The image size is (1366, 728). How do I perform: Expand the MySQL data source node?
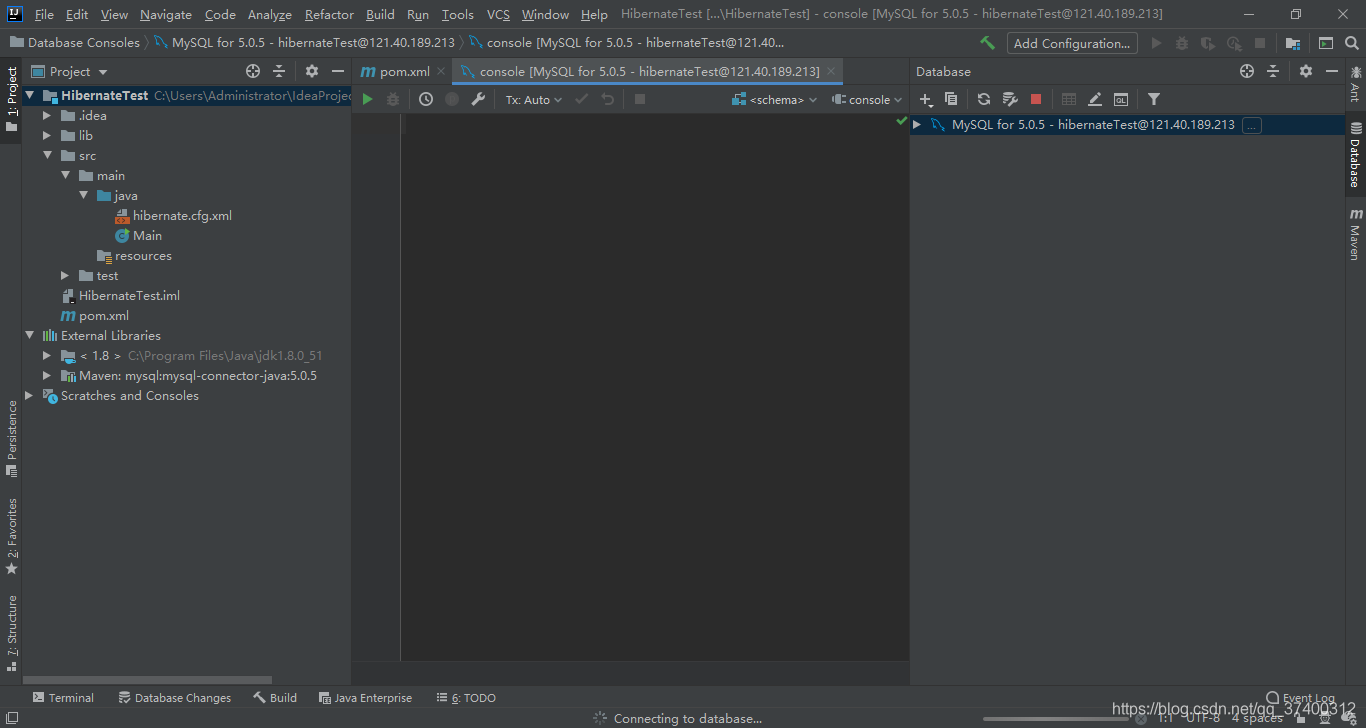917,125
